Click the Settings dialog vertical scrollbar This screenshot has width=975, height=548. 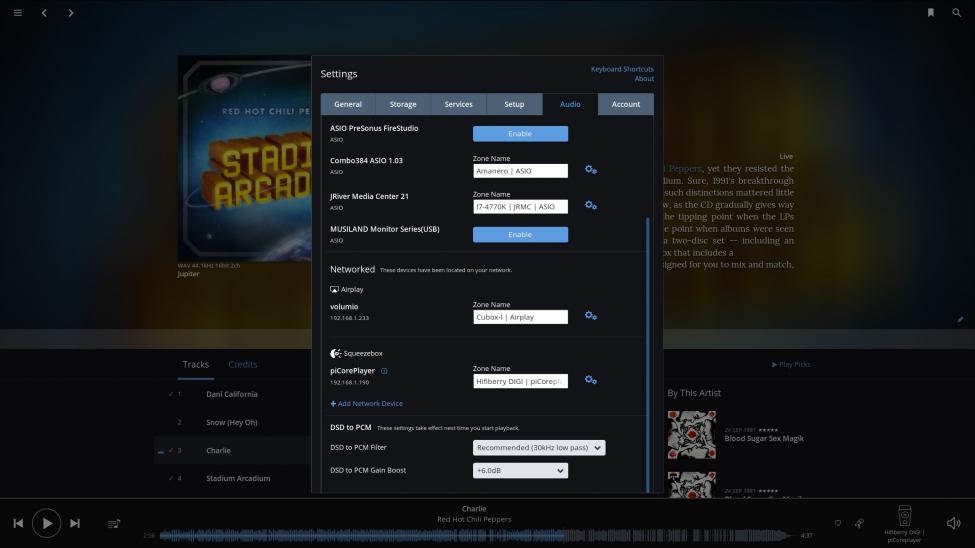point(647,355)
